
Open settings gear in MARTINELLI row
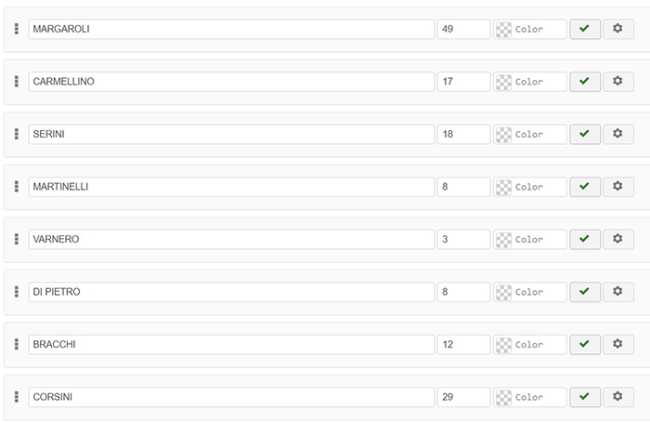(618, 187)
